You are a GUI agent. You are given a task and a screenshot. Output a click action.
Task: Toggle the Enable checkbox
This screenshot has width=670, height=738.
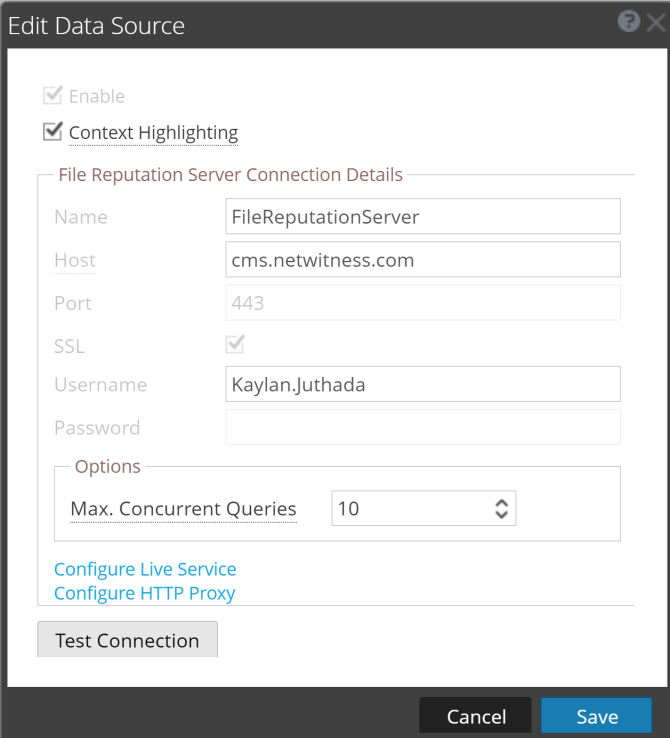[x=53, y=96]
